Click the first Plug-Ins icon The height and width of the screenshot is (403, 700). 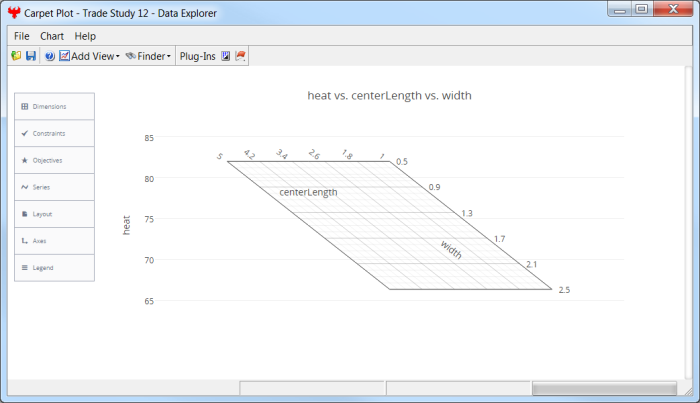tap(226, 56)
